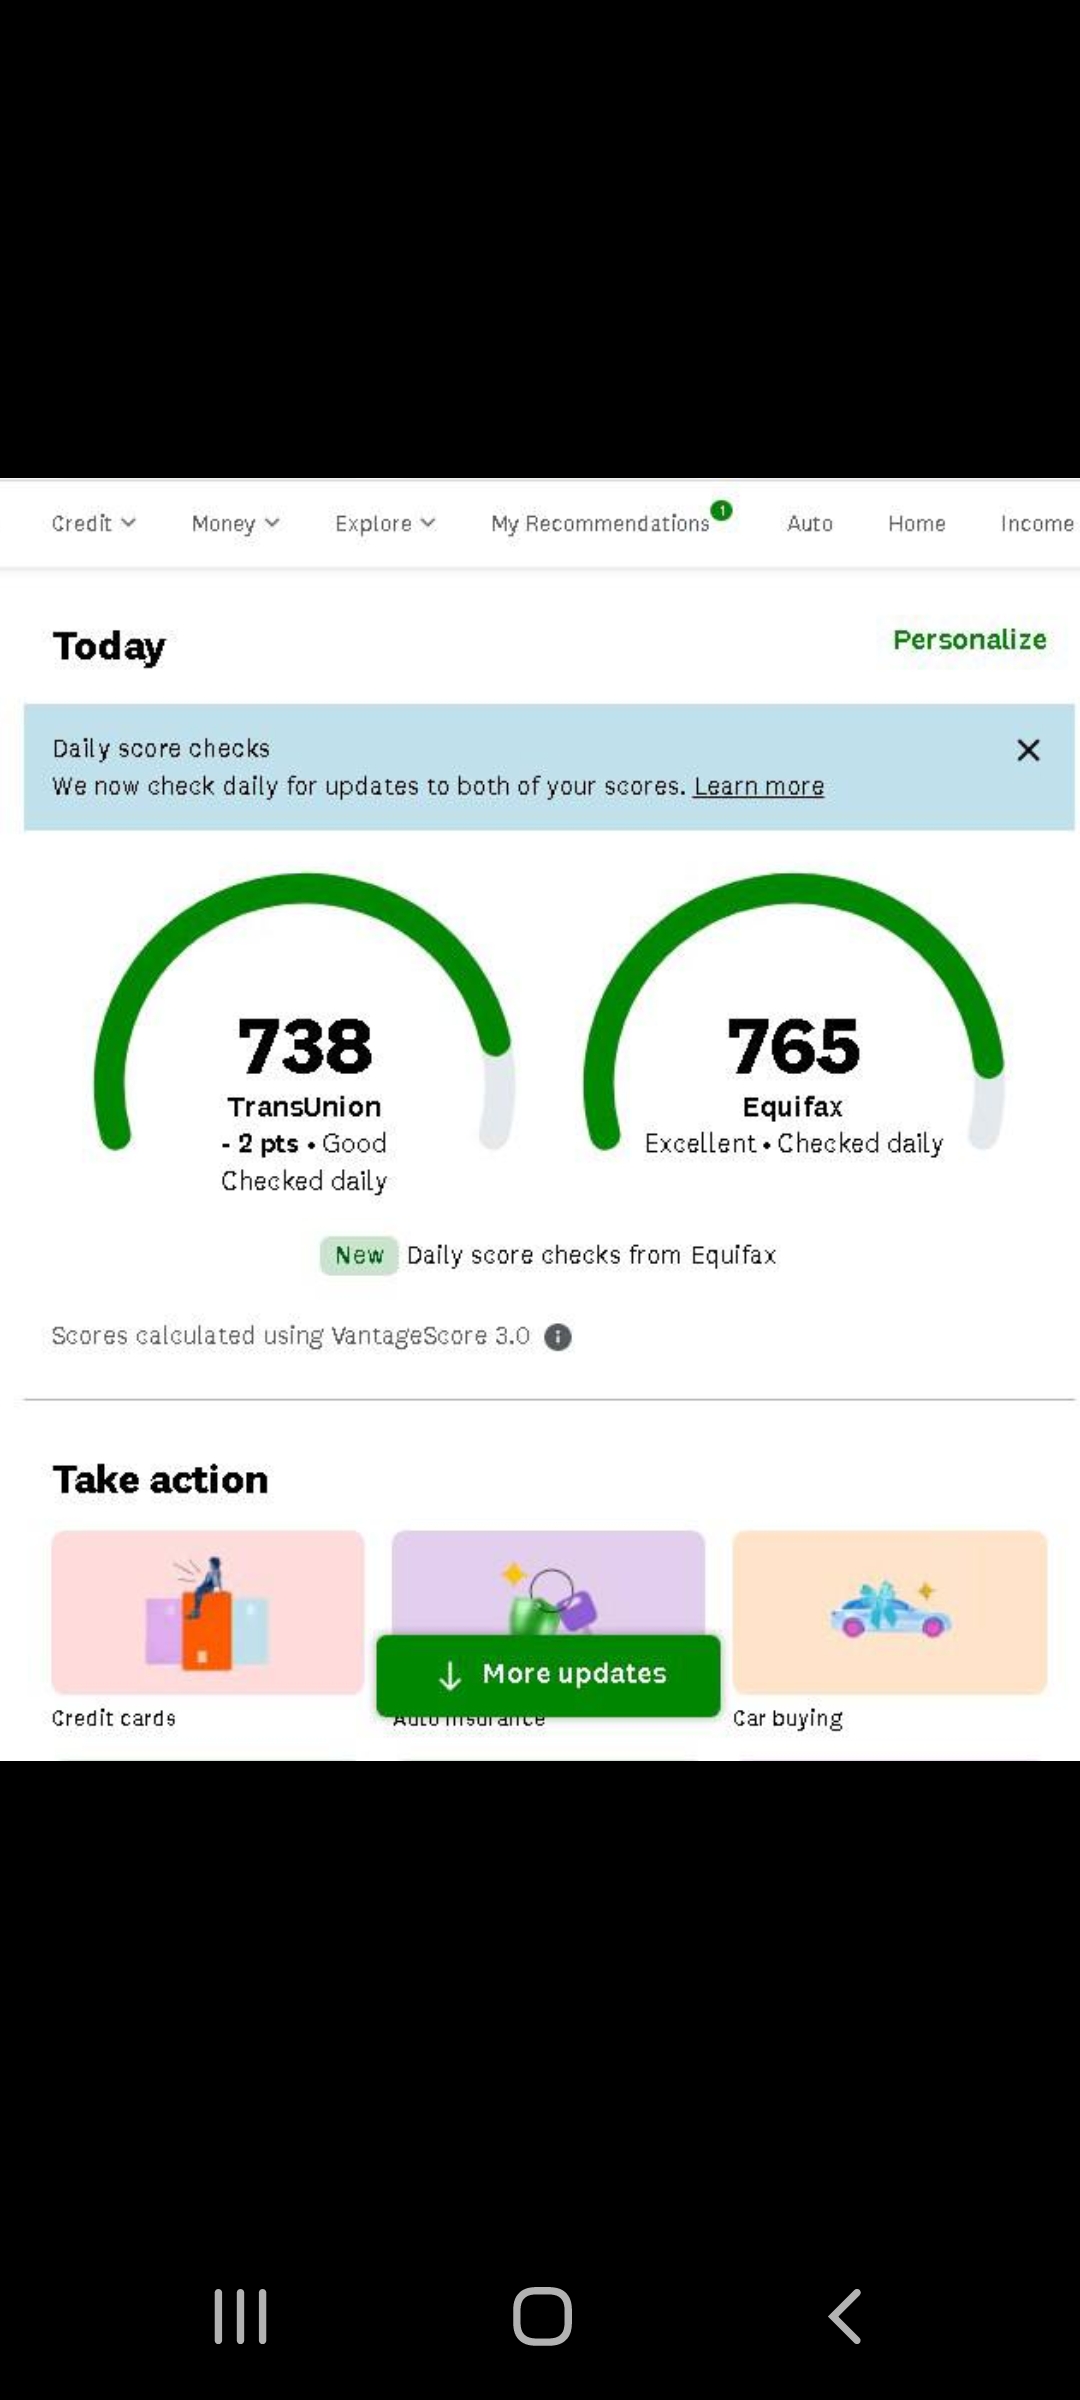
Task: Open the TransUnion 738 score gauge
Action: (x=305, y=1045)
